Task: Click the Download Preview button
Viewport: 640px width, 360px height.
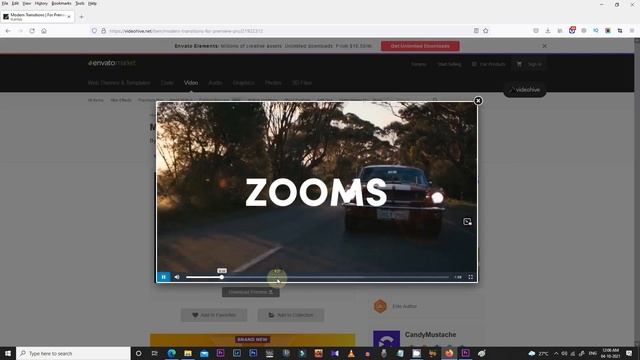Action: pos(251,292)
